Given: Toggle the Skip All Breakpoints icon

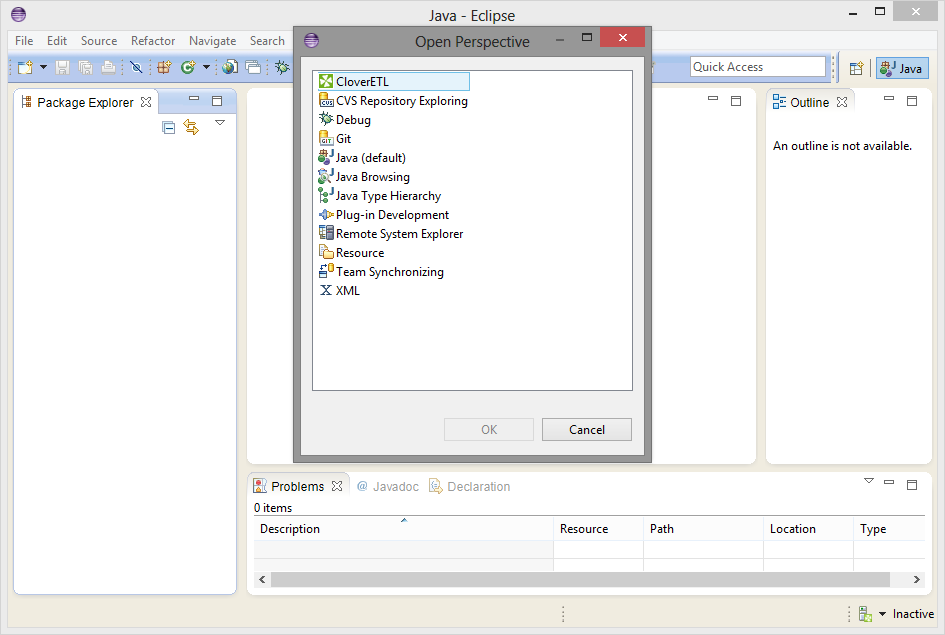Looking at the screenshot, I should coord(137,67).
